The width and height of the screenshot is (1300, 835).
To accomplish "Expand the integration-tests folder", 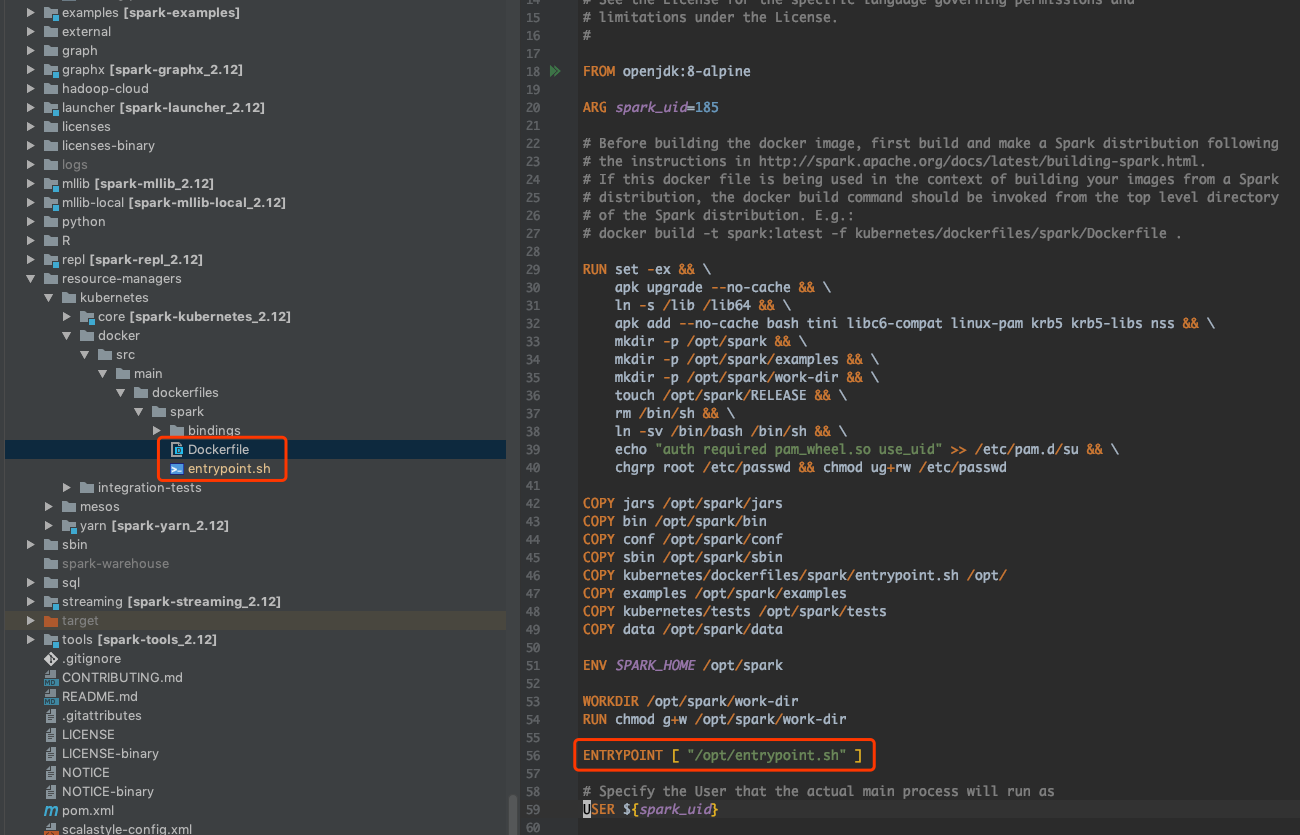I will pyautogui.click(x=67, y=488).
